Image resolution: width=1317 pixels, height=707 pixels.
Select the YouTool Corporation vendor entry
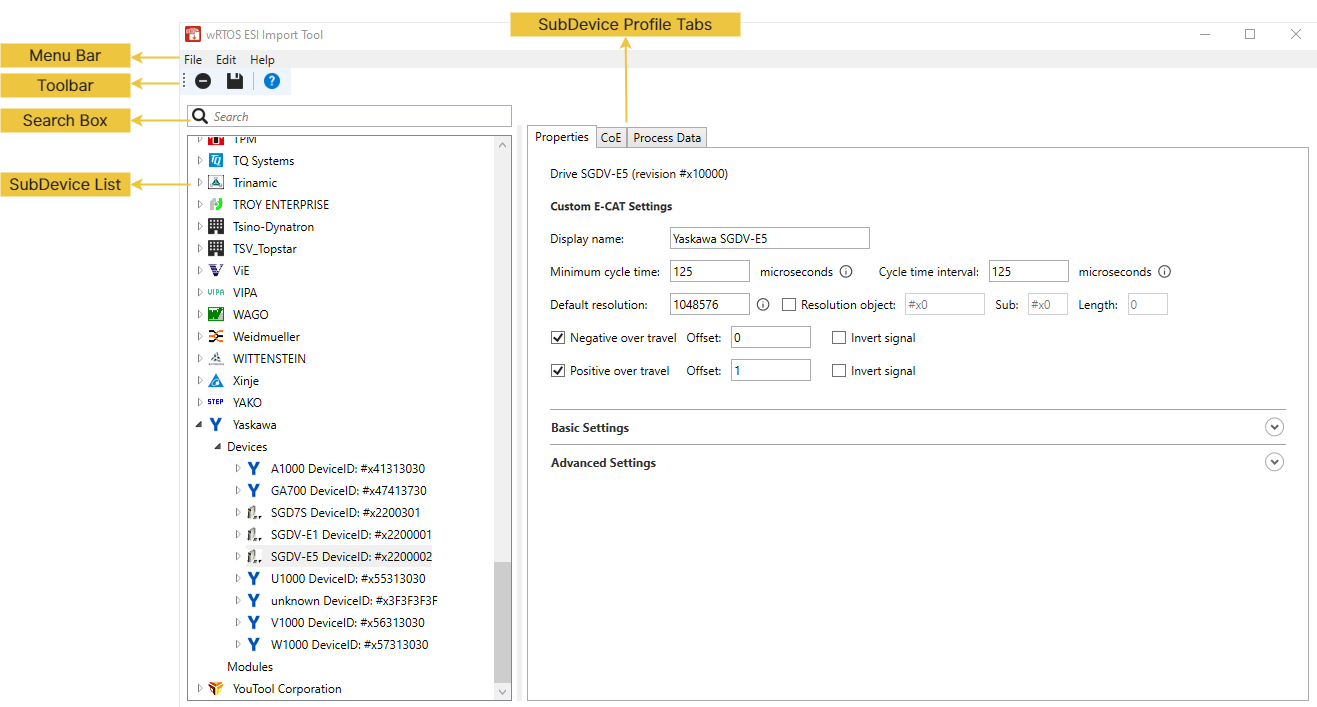pos(287,689)
